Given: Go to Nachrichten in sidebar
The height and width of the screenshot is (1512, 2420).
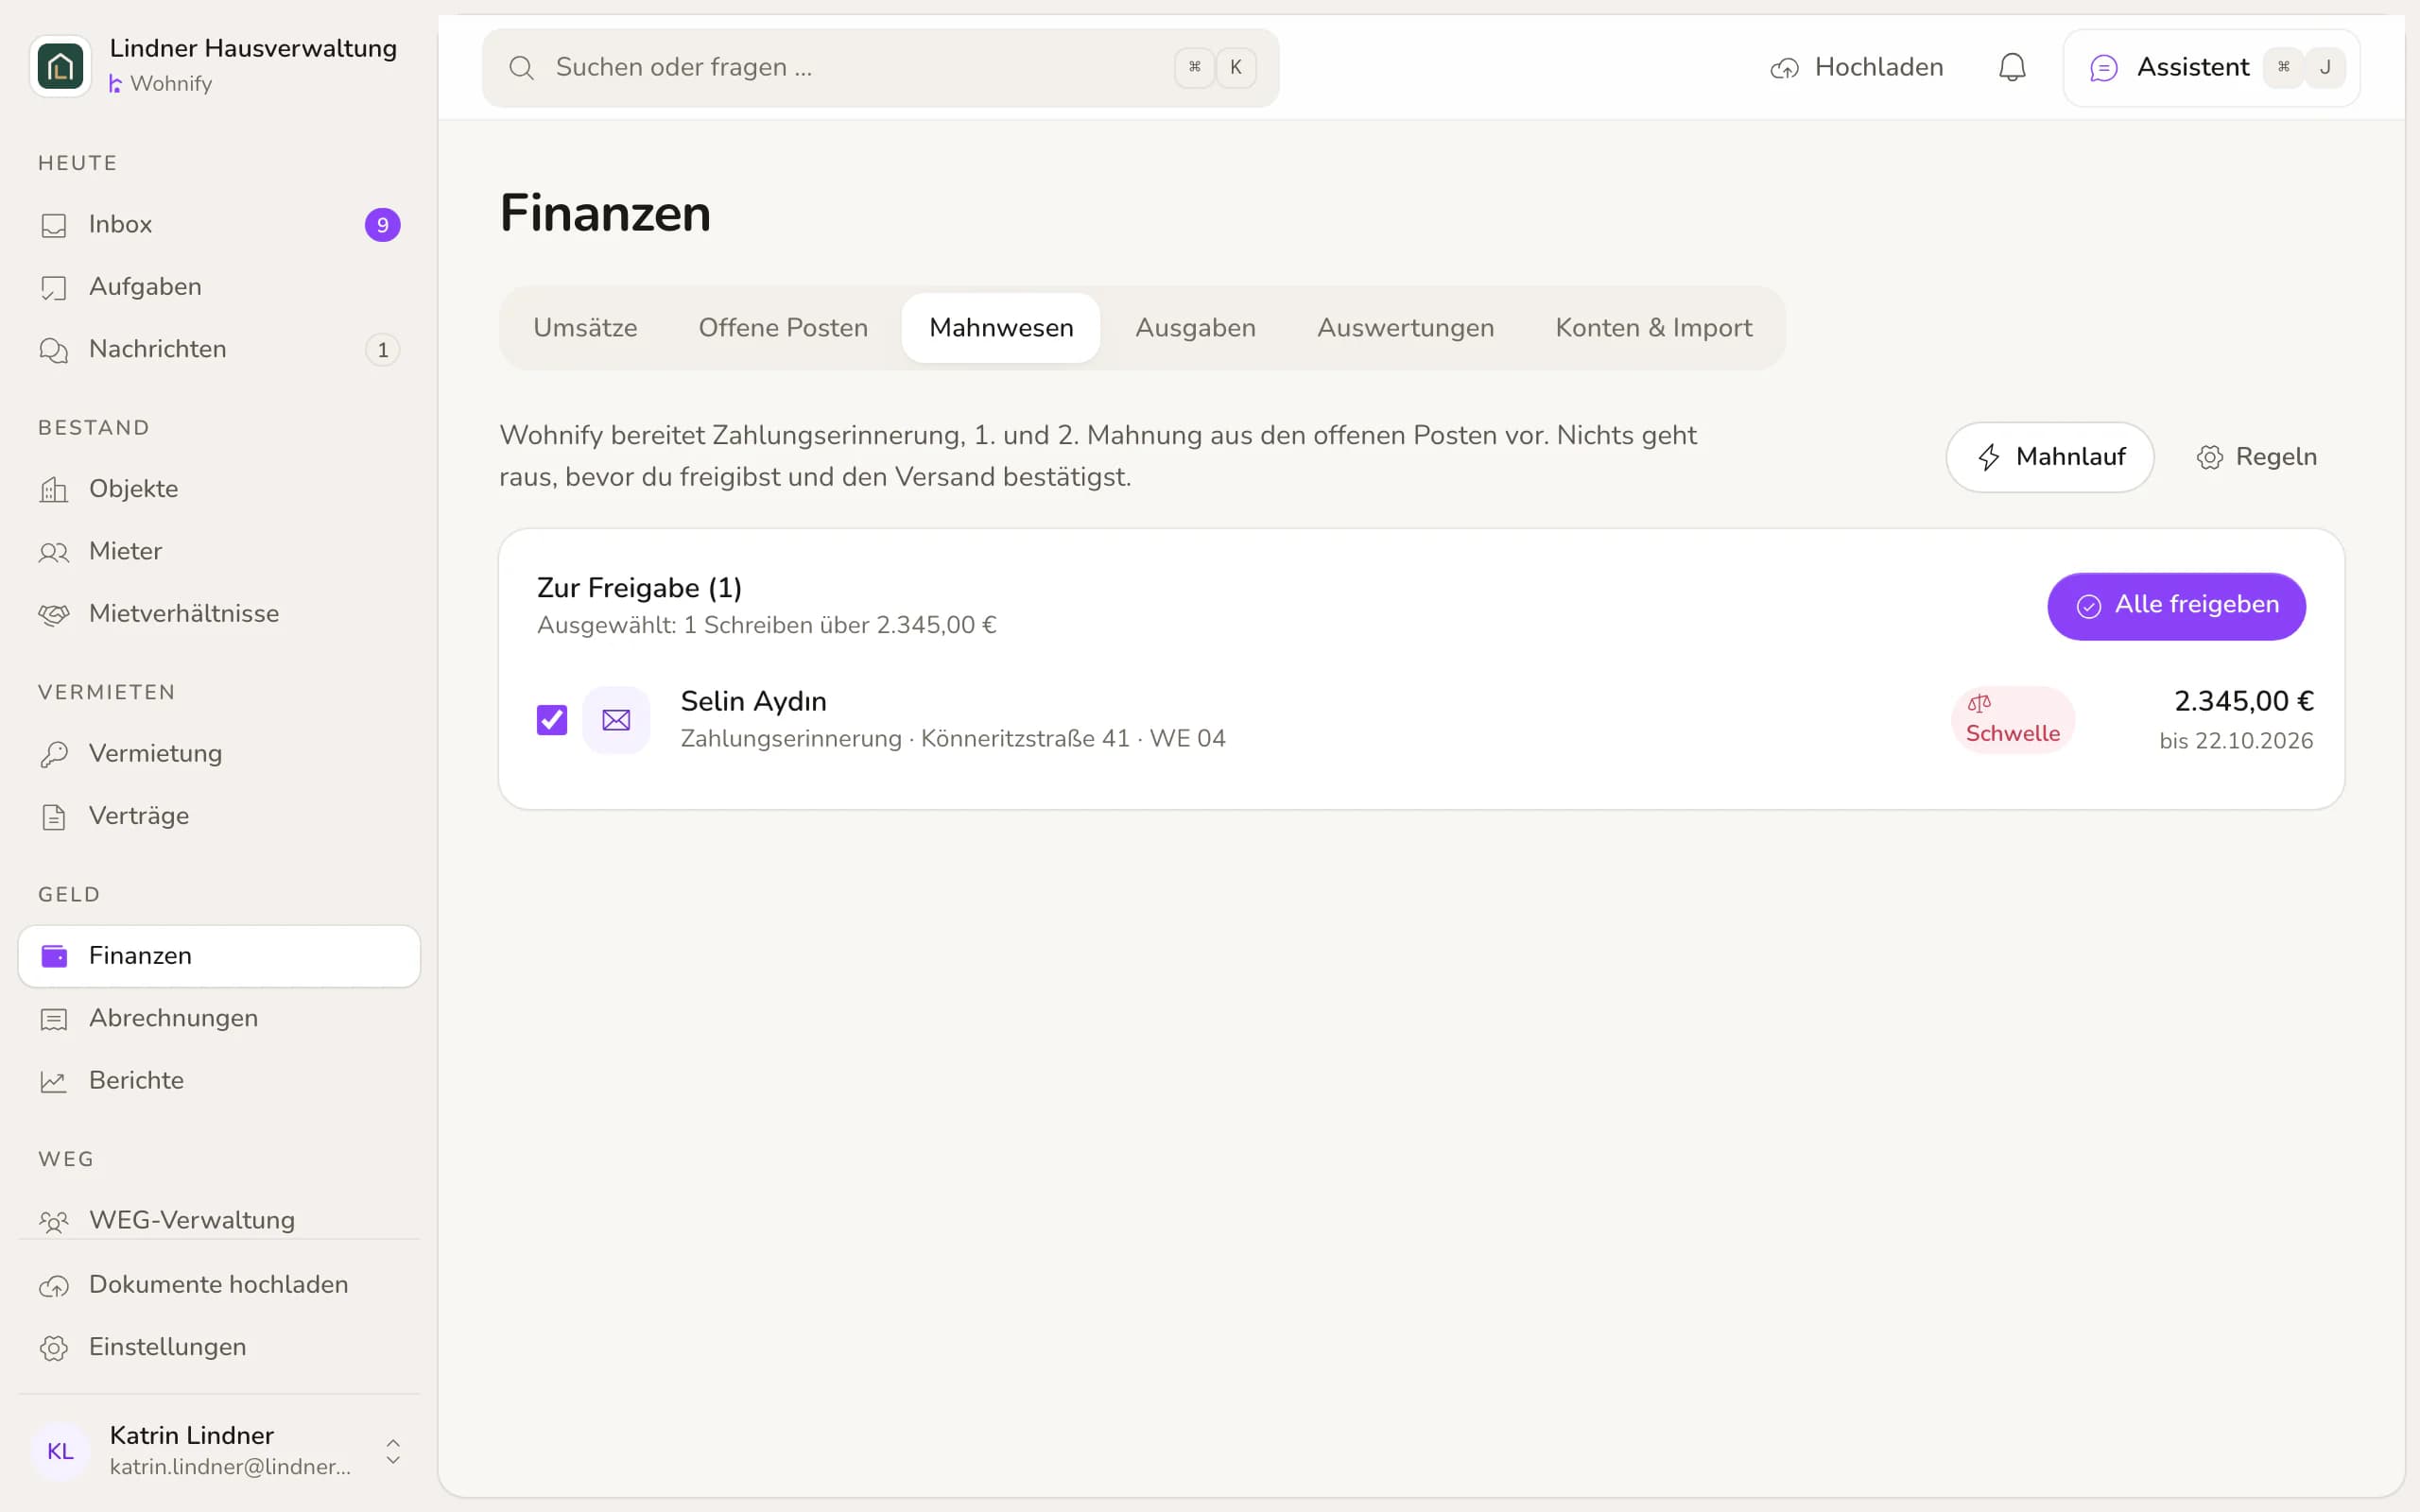Looking at the screenshot, I should 219,349.
